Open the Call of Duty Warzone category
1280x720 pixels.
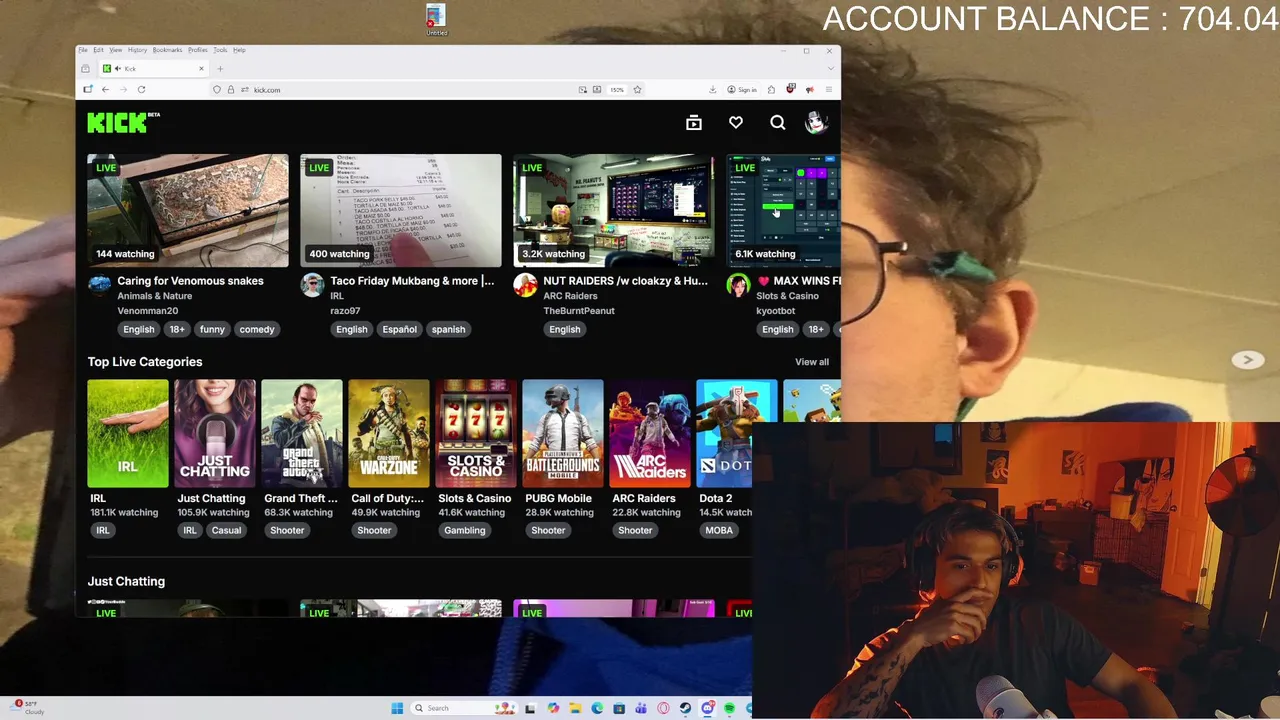389,433
